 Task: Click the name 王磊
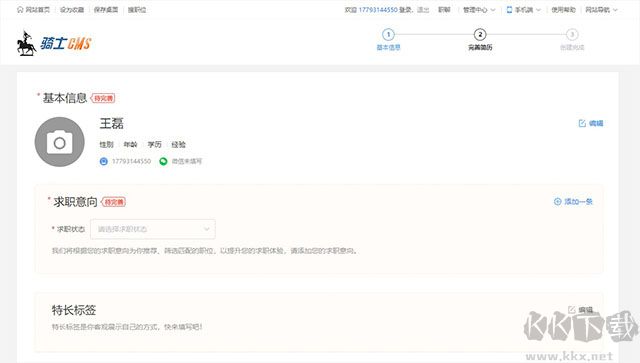tap(111, 123)
